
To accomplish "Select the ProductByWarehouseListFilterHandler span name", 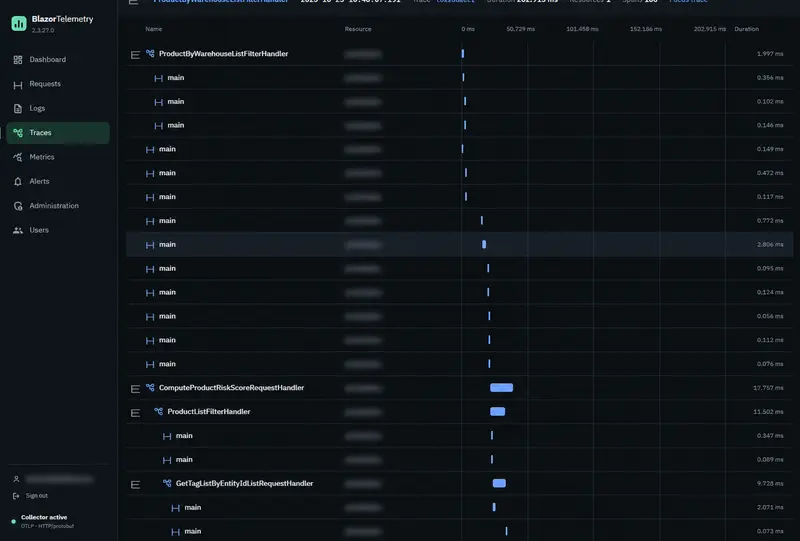I will click(x=223, y=54).
